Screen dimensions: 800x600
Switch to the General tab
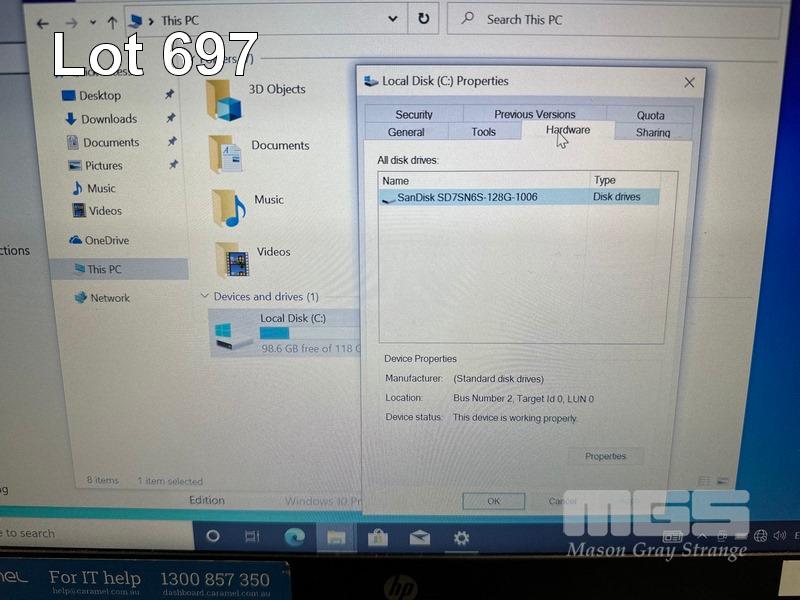[406, 132]
